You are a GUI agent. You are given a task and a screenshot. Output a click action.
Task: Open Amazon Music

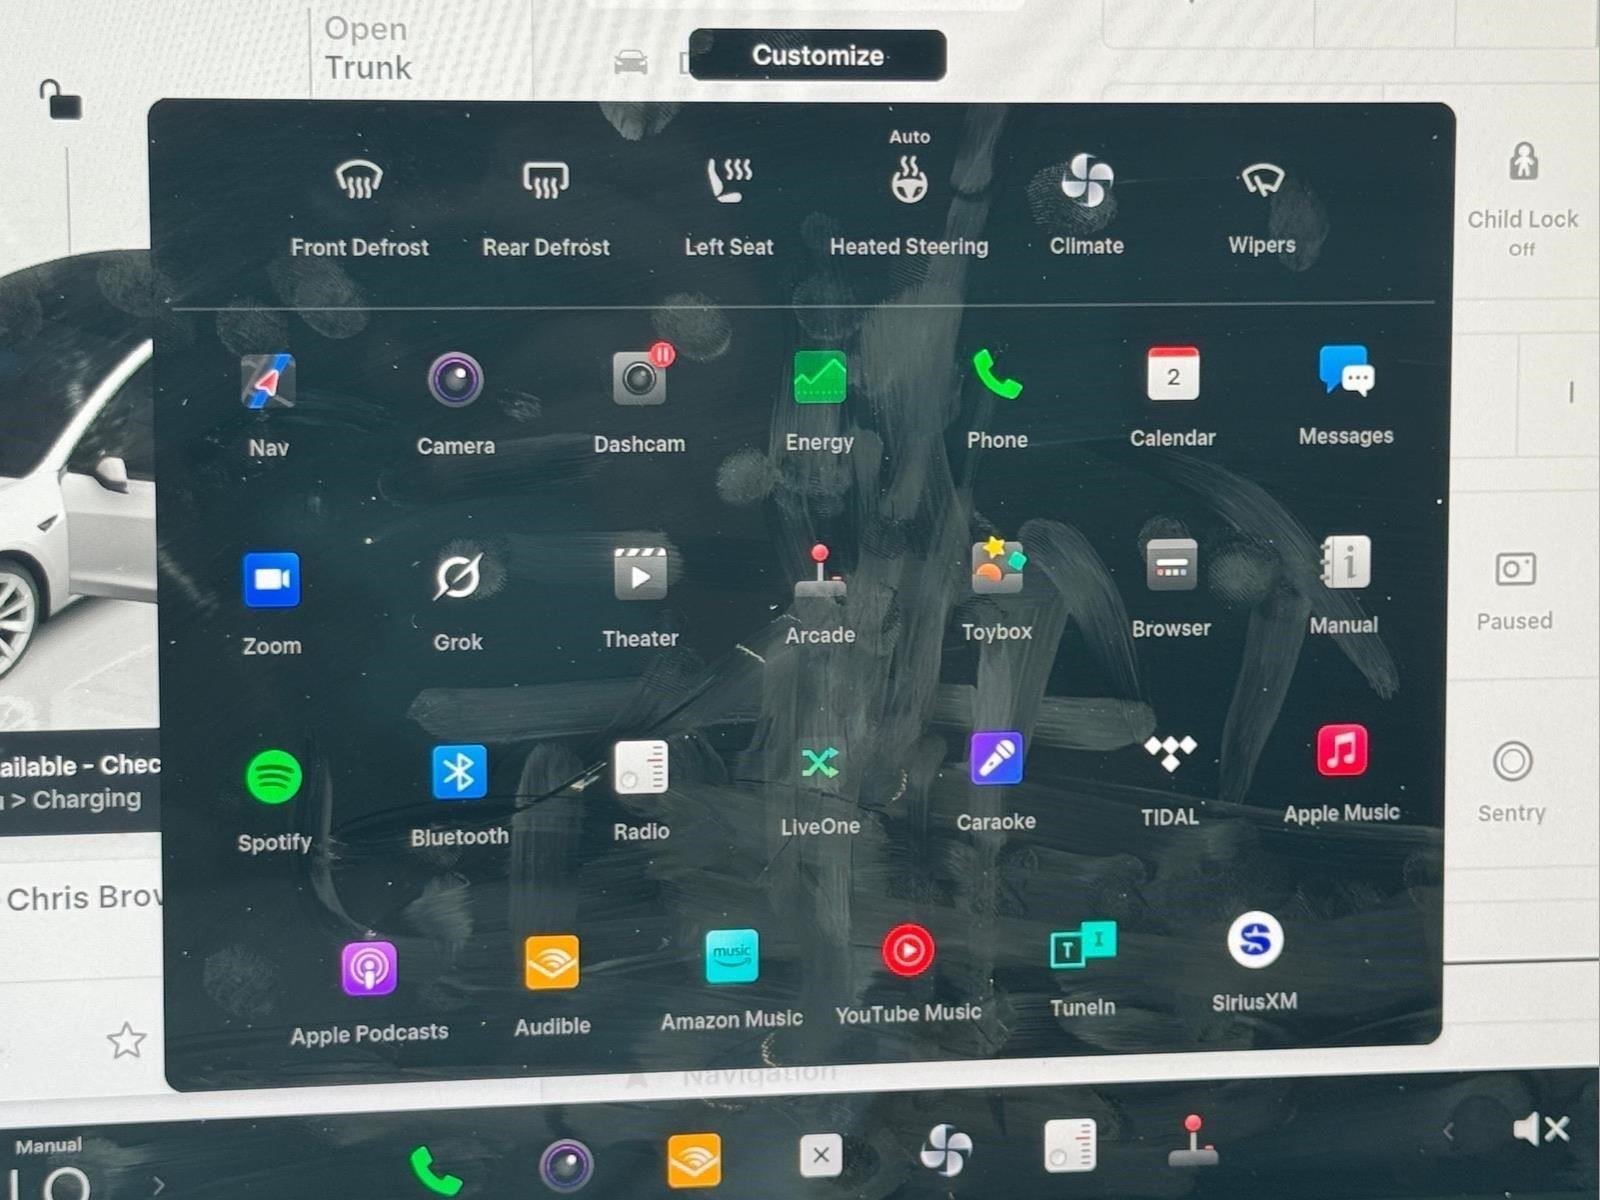(732, 957)
